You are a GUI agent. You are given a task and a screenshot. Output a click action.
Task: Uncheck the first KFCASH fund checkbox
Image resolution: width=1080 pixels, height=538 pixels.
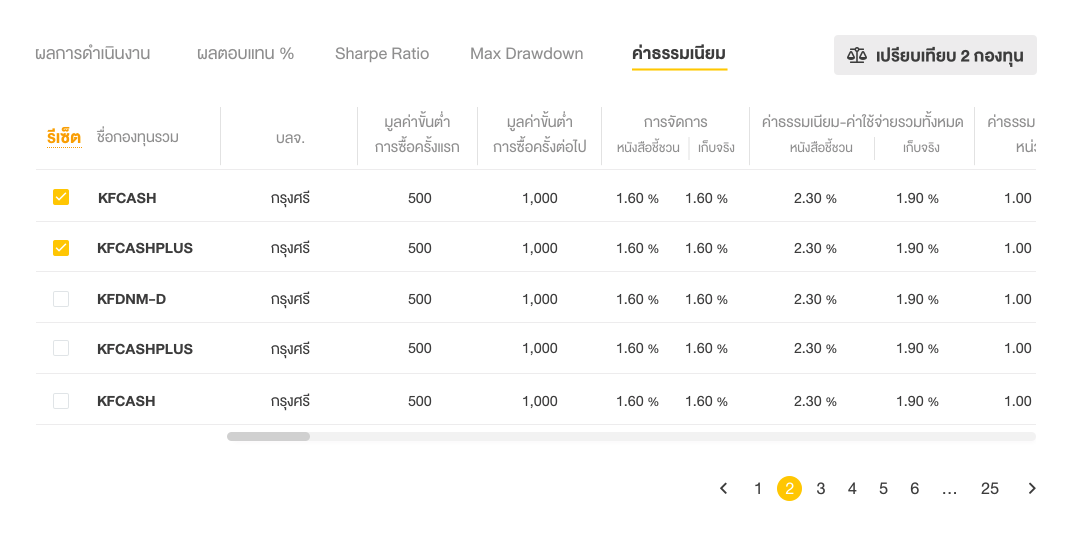[61, 197]
